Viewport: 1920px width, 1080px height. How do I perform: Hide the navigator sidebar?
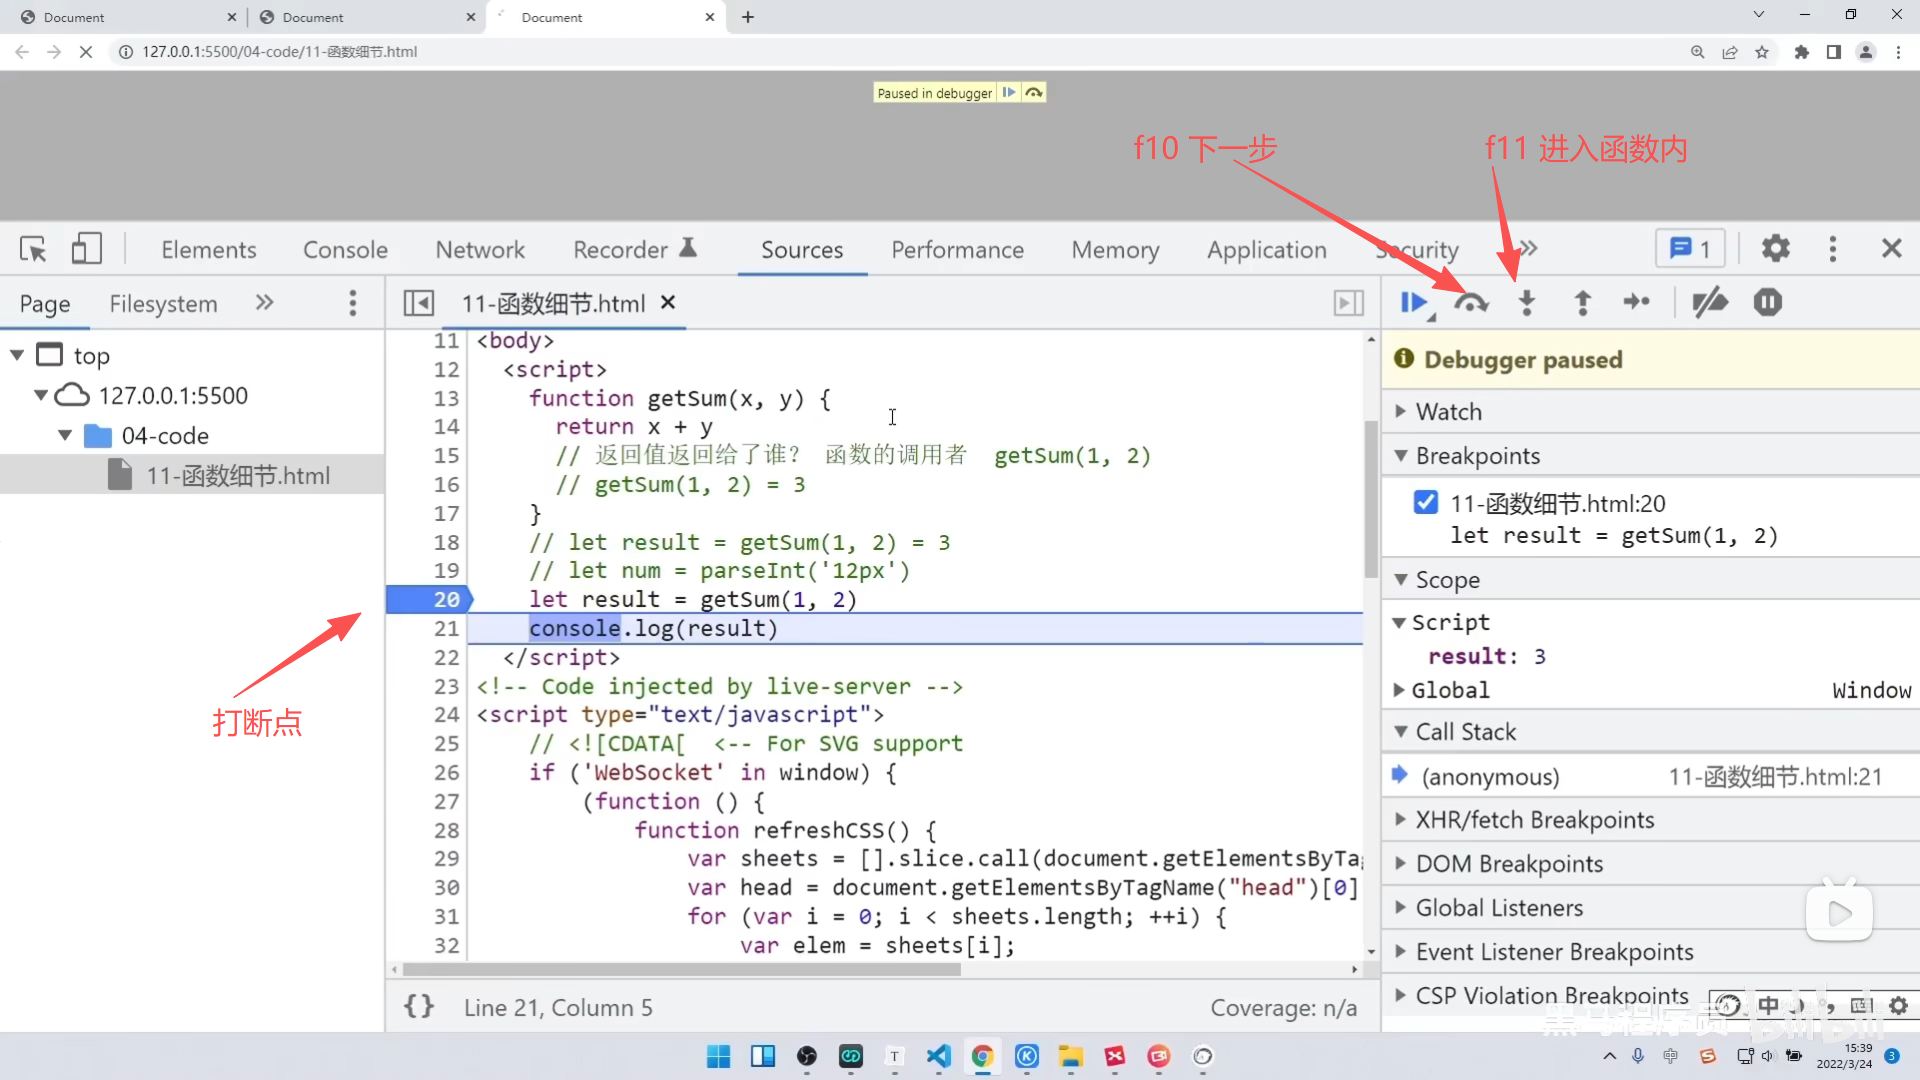(419, 303)
